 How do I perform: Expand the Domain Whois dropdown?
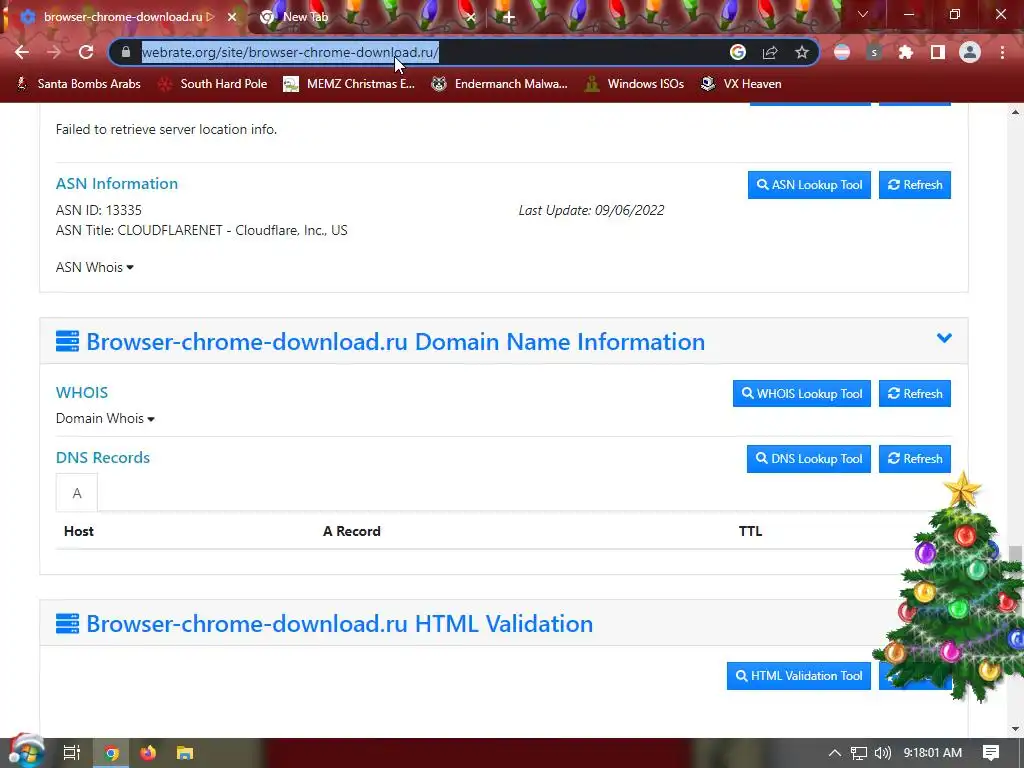pos(105,419)
